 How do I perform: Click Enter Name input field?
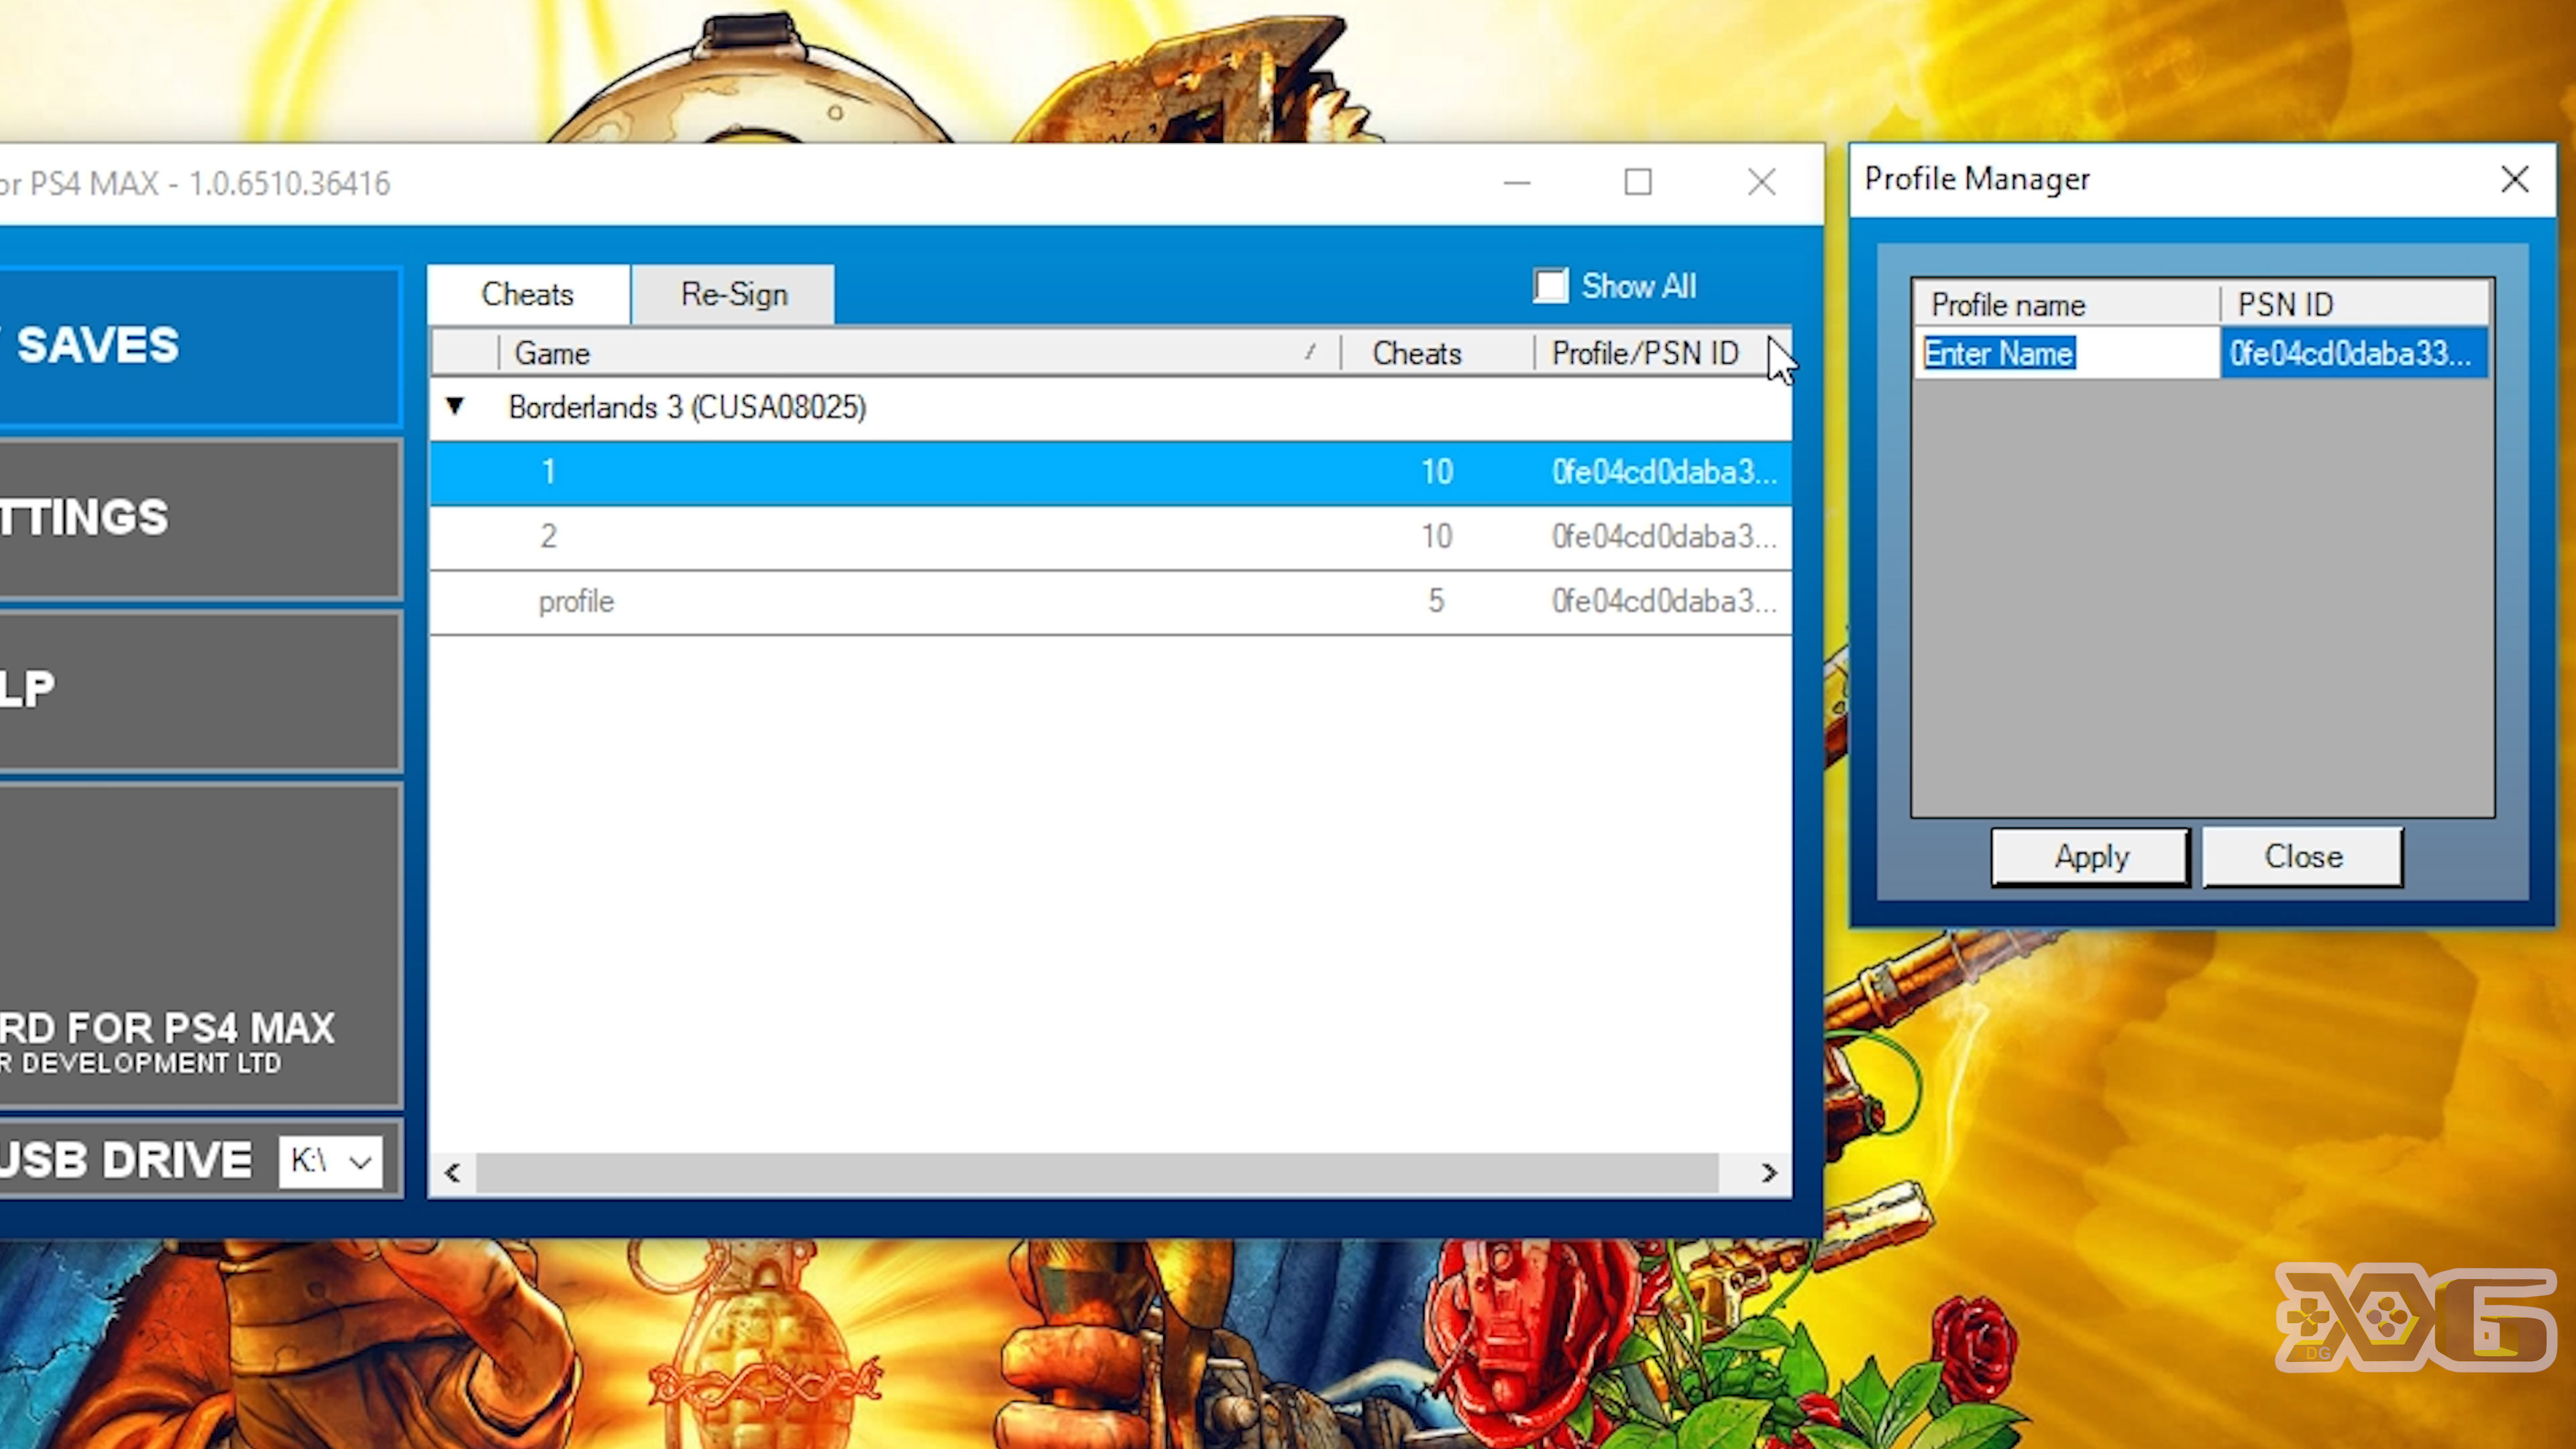coord(2061,352)
